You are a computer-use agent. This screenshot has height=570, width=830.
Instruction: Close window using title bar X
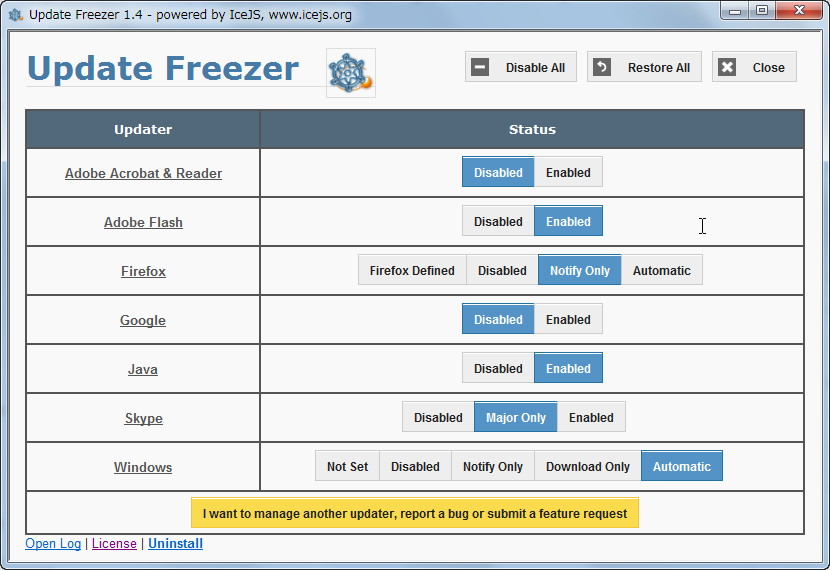click(x=799, y=11)
